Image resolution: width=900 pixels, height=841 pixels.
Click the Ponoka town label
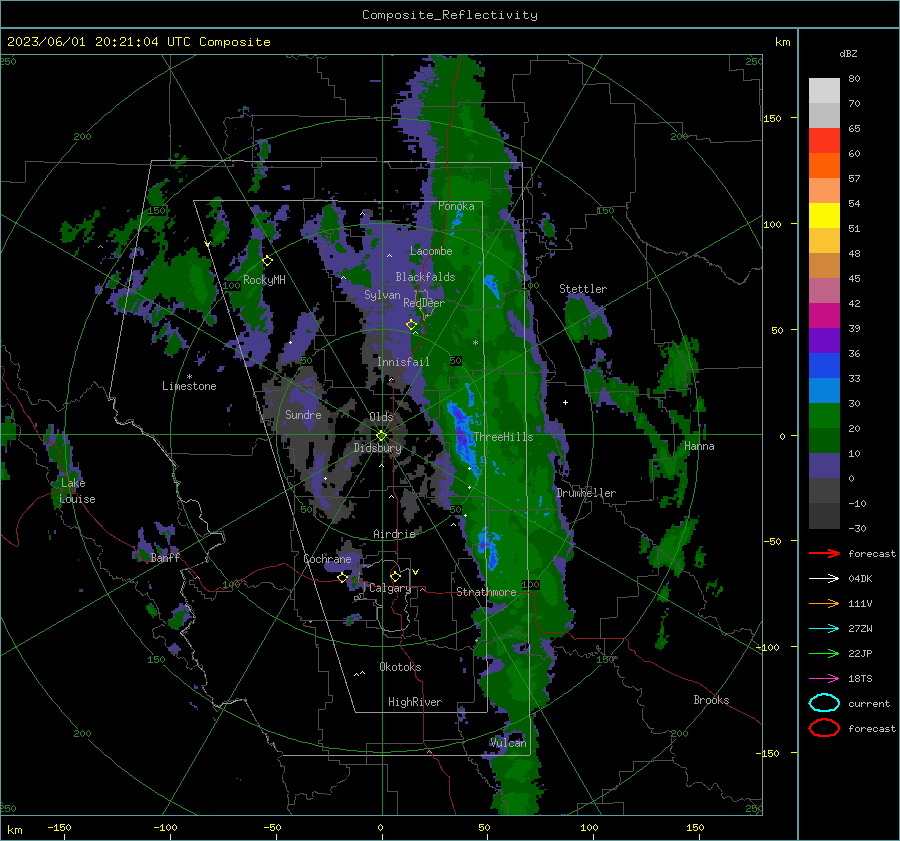coord(456,206)
